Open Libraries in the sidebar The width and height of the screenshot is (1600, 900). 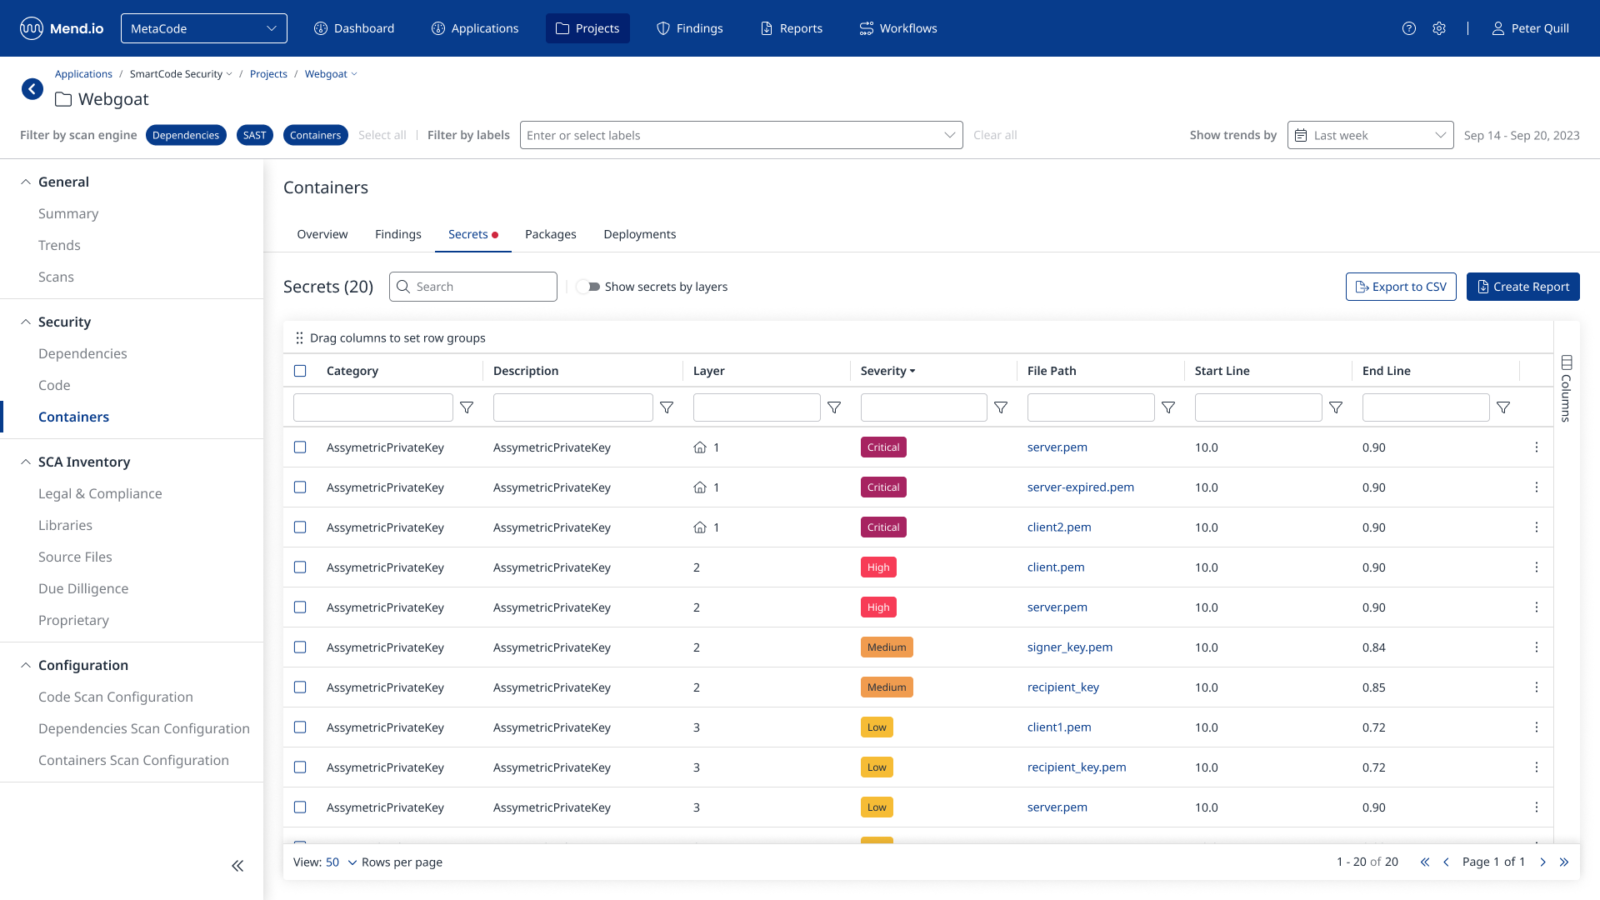(x=65, y=525)
